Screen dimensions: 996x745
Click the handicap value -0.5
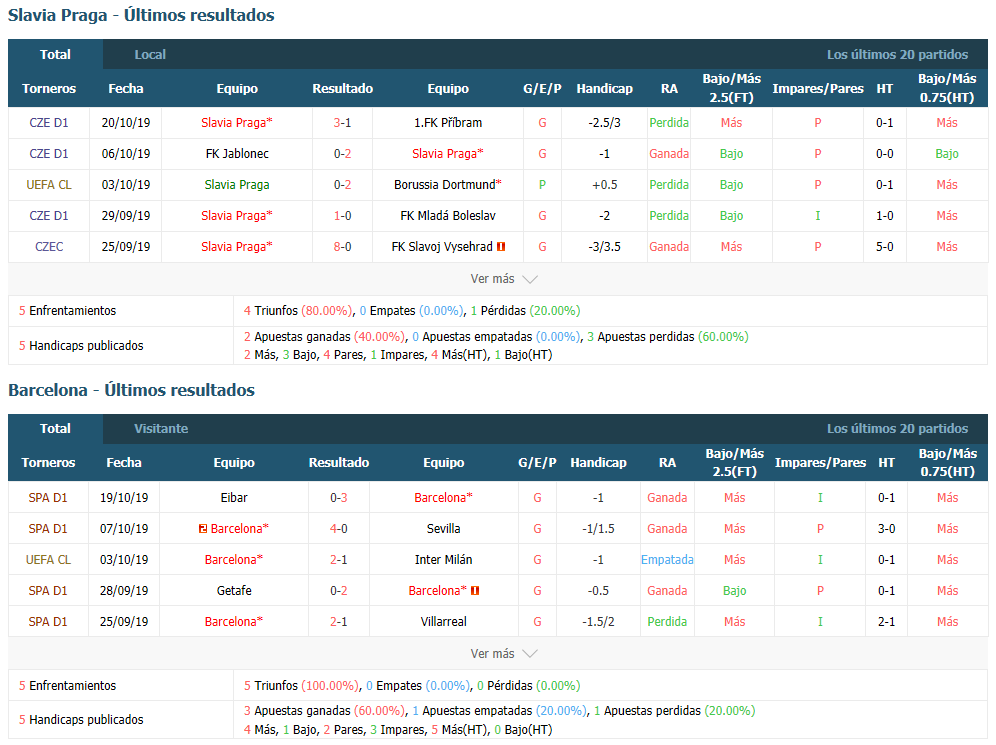[x=598, y=591]
